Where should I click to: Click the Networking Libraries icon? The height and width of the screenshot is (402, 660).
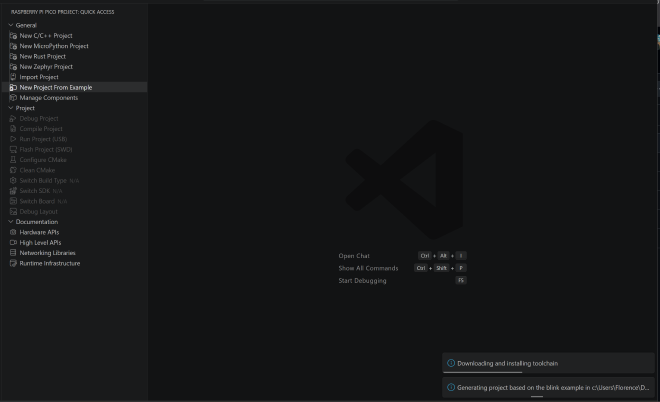point(13,253)
